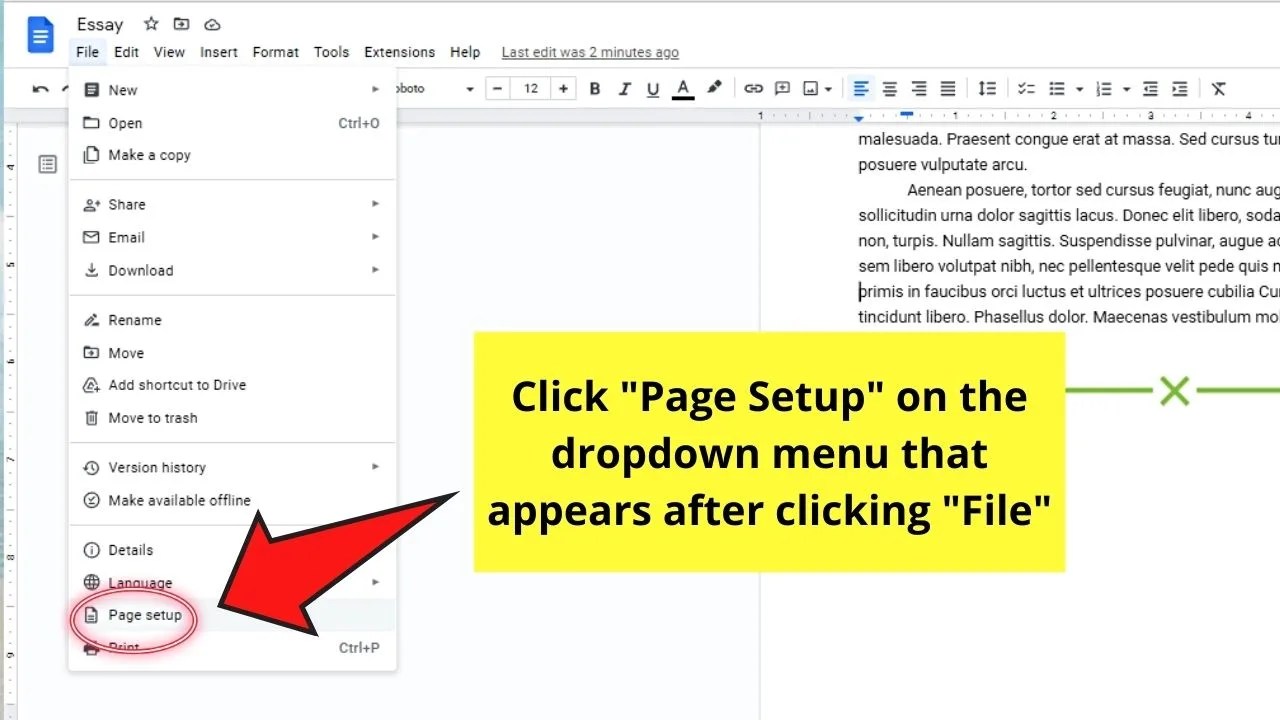Open line spacing options

987,88
